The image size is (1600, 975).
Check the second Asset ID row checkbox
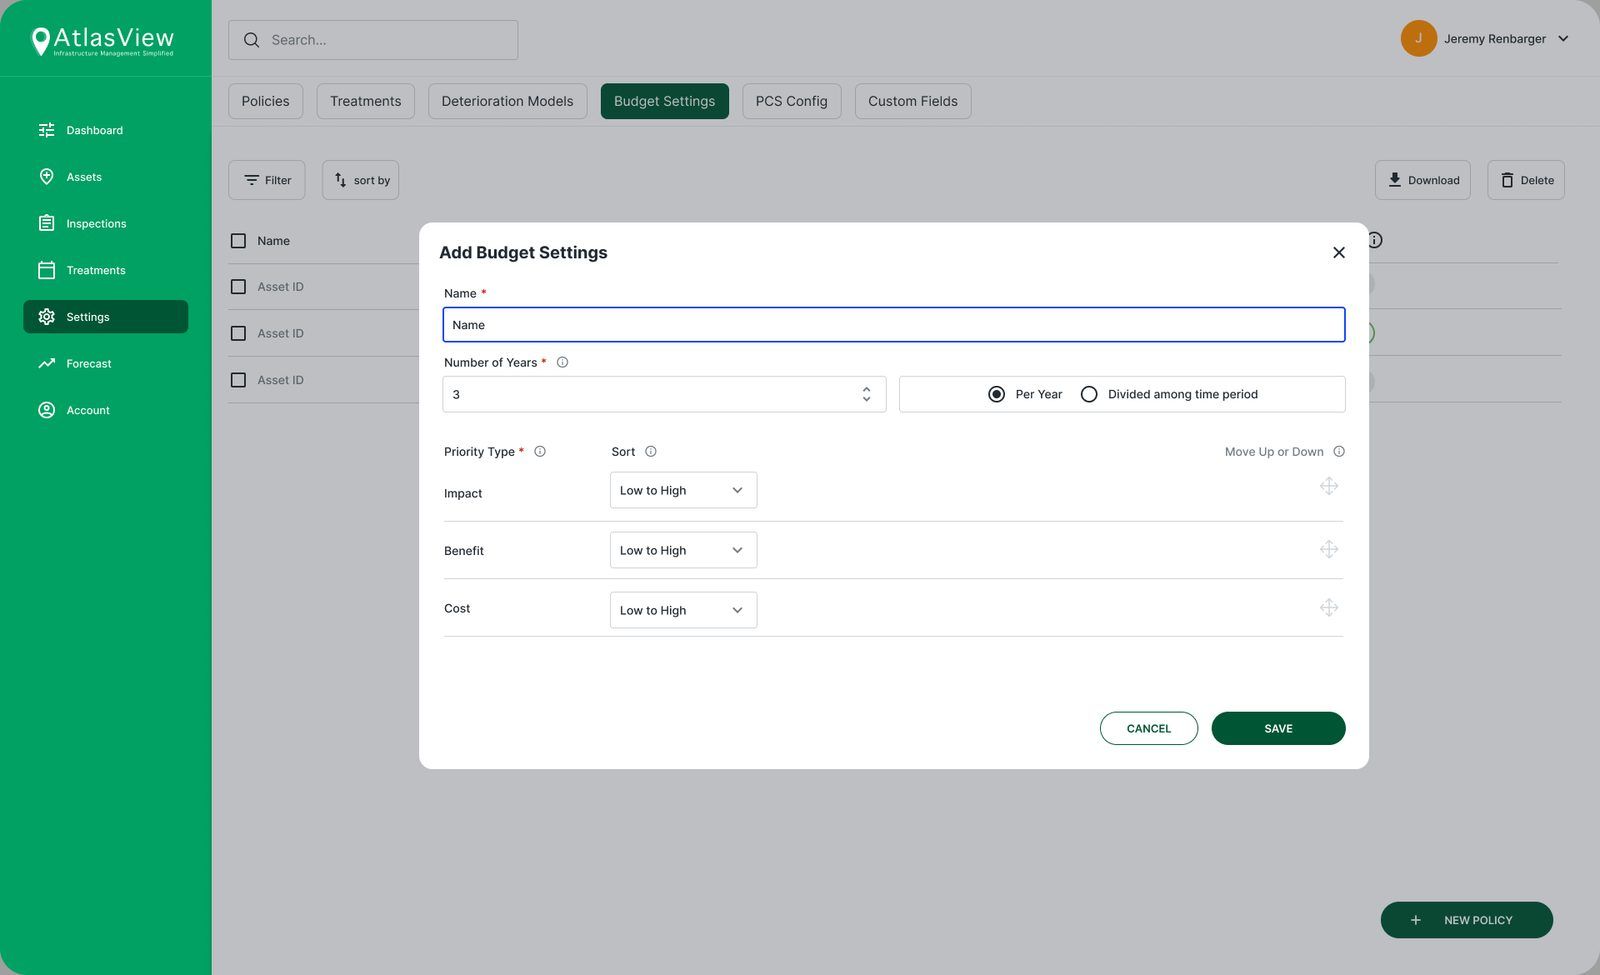click(238, 333)
